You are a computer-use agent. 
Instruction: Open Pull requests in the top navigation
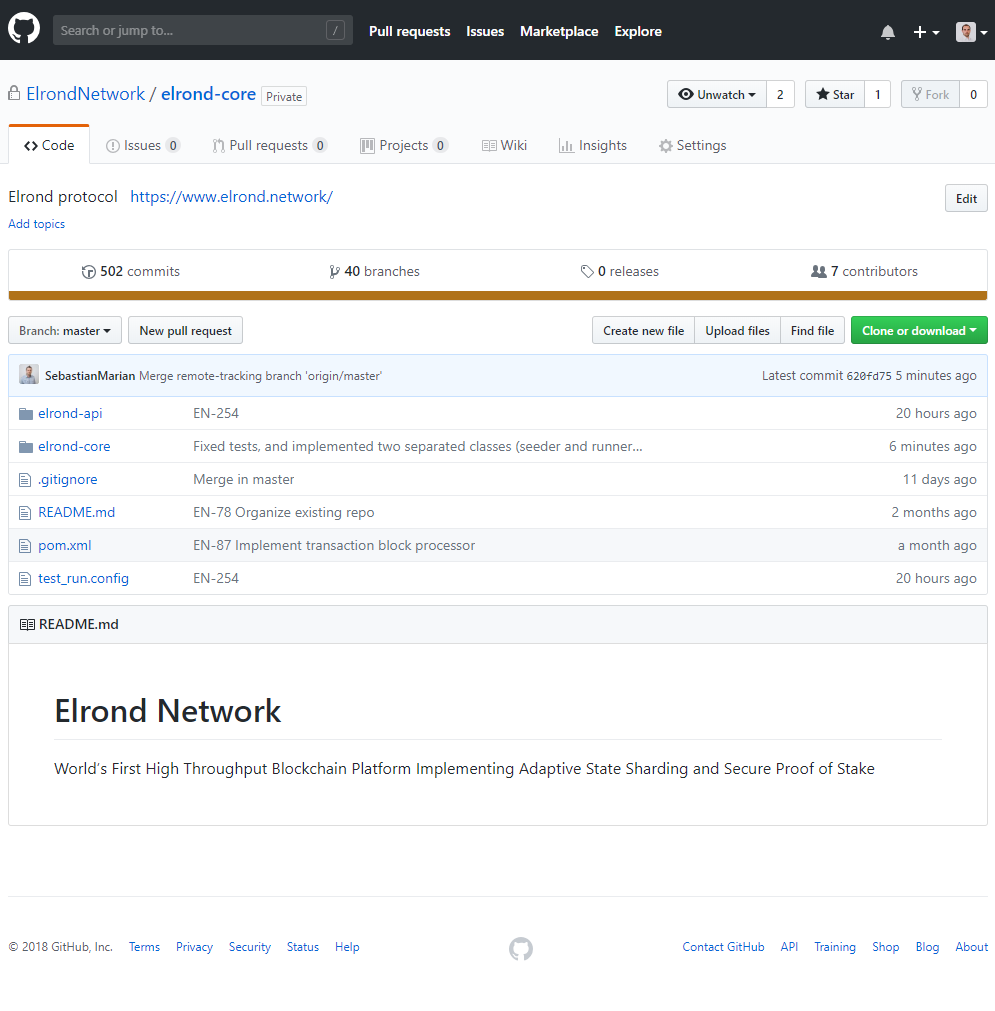409,31
